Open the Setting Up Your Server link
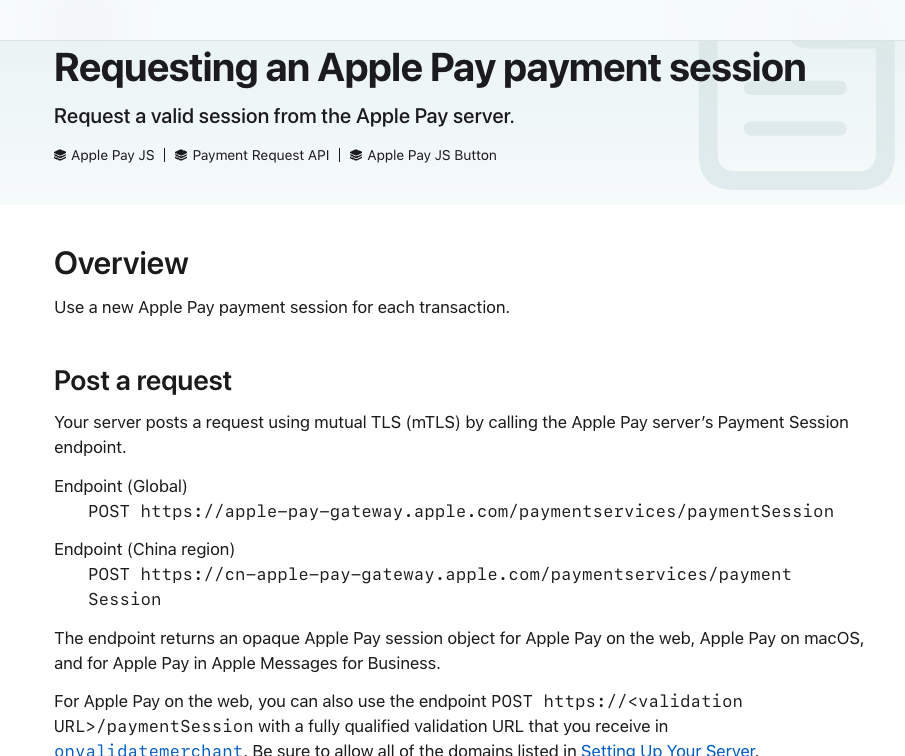 pos(668,750)
